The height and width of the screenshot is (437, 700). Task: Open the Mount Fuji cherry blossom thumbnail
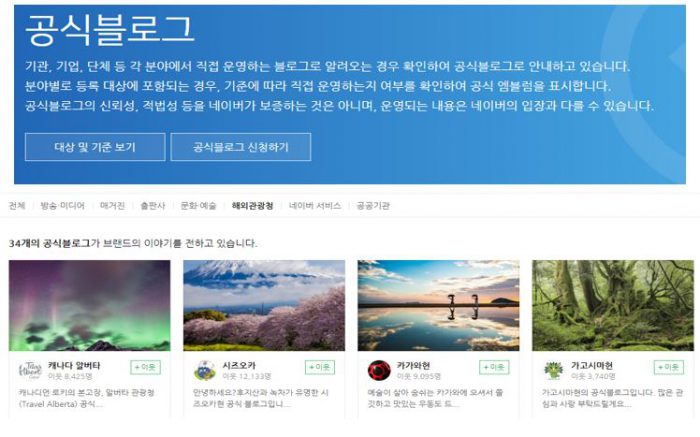coord(264,305)
